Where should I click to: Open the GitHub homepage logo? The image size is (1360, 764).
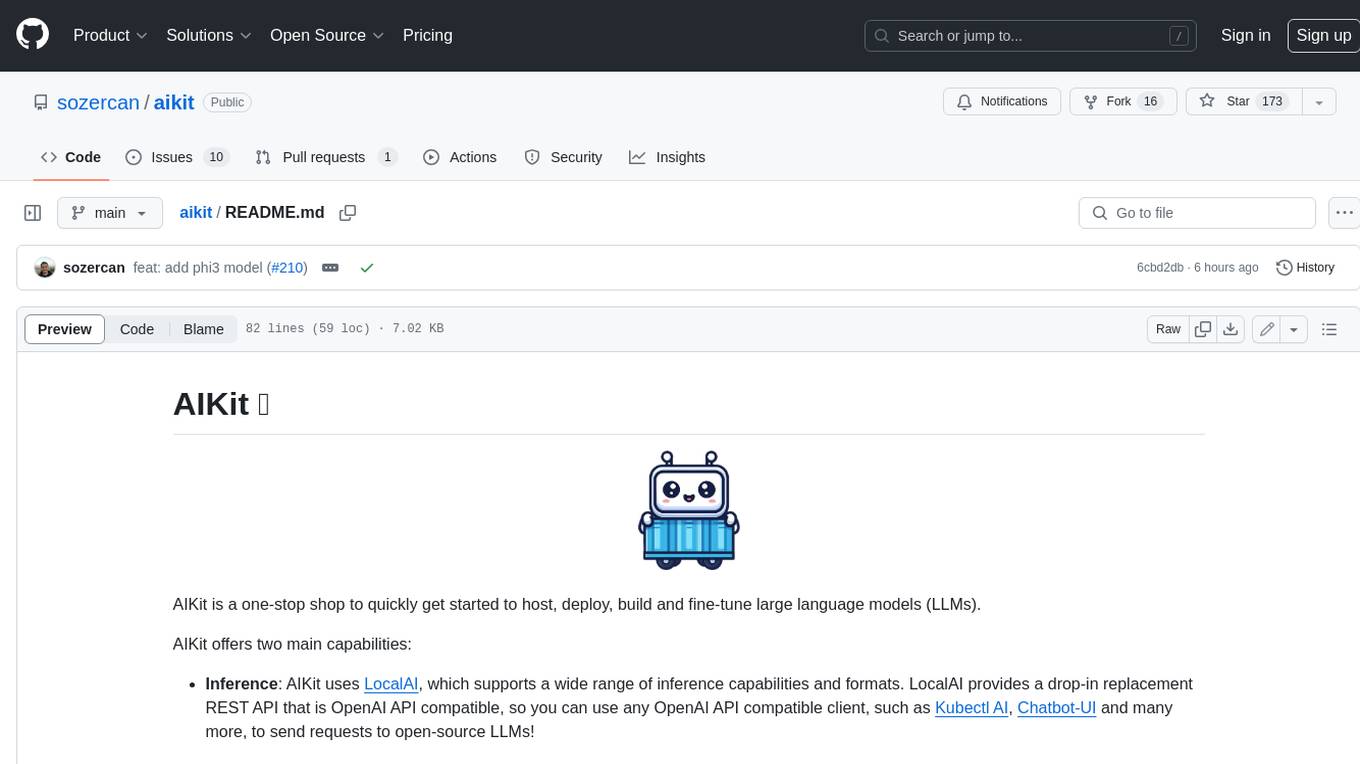(32, 35)
